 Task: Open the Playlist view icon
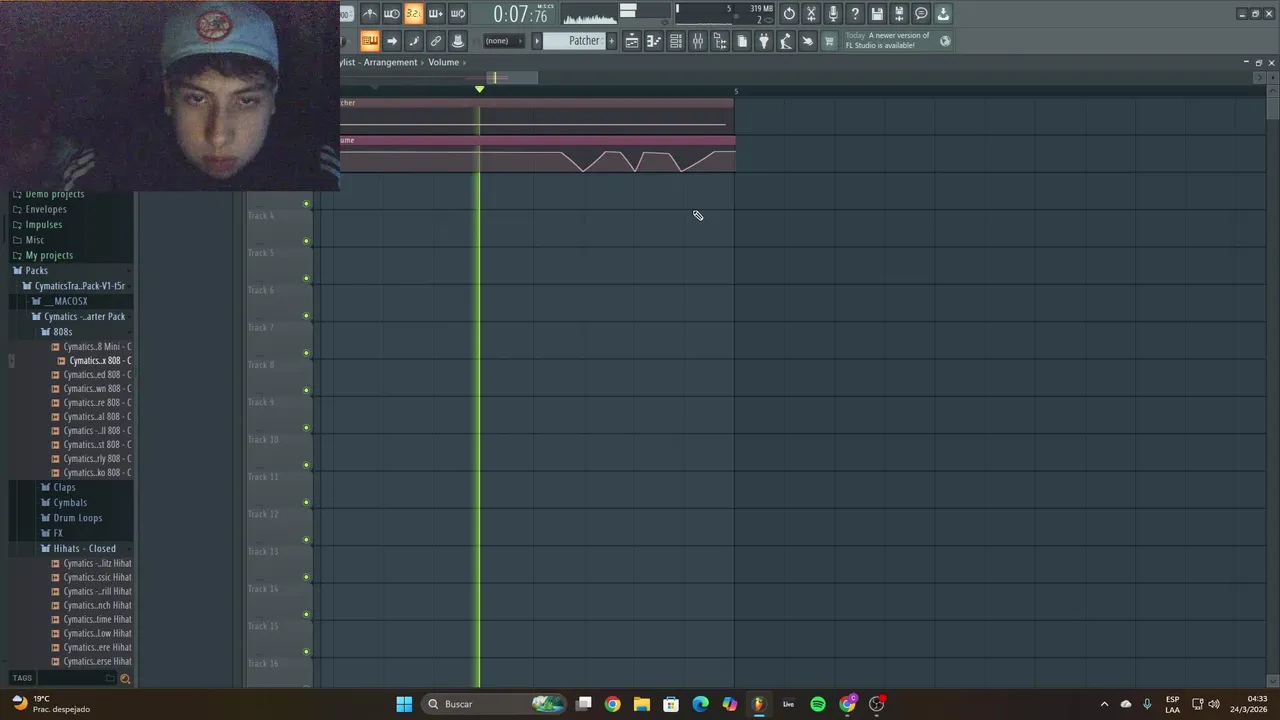(632, 41)
